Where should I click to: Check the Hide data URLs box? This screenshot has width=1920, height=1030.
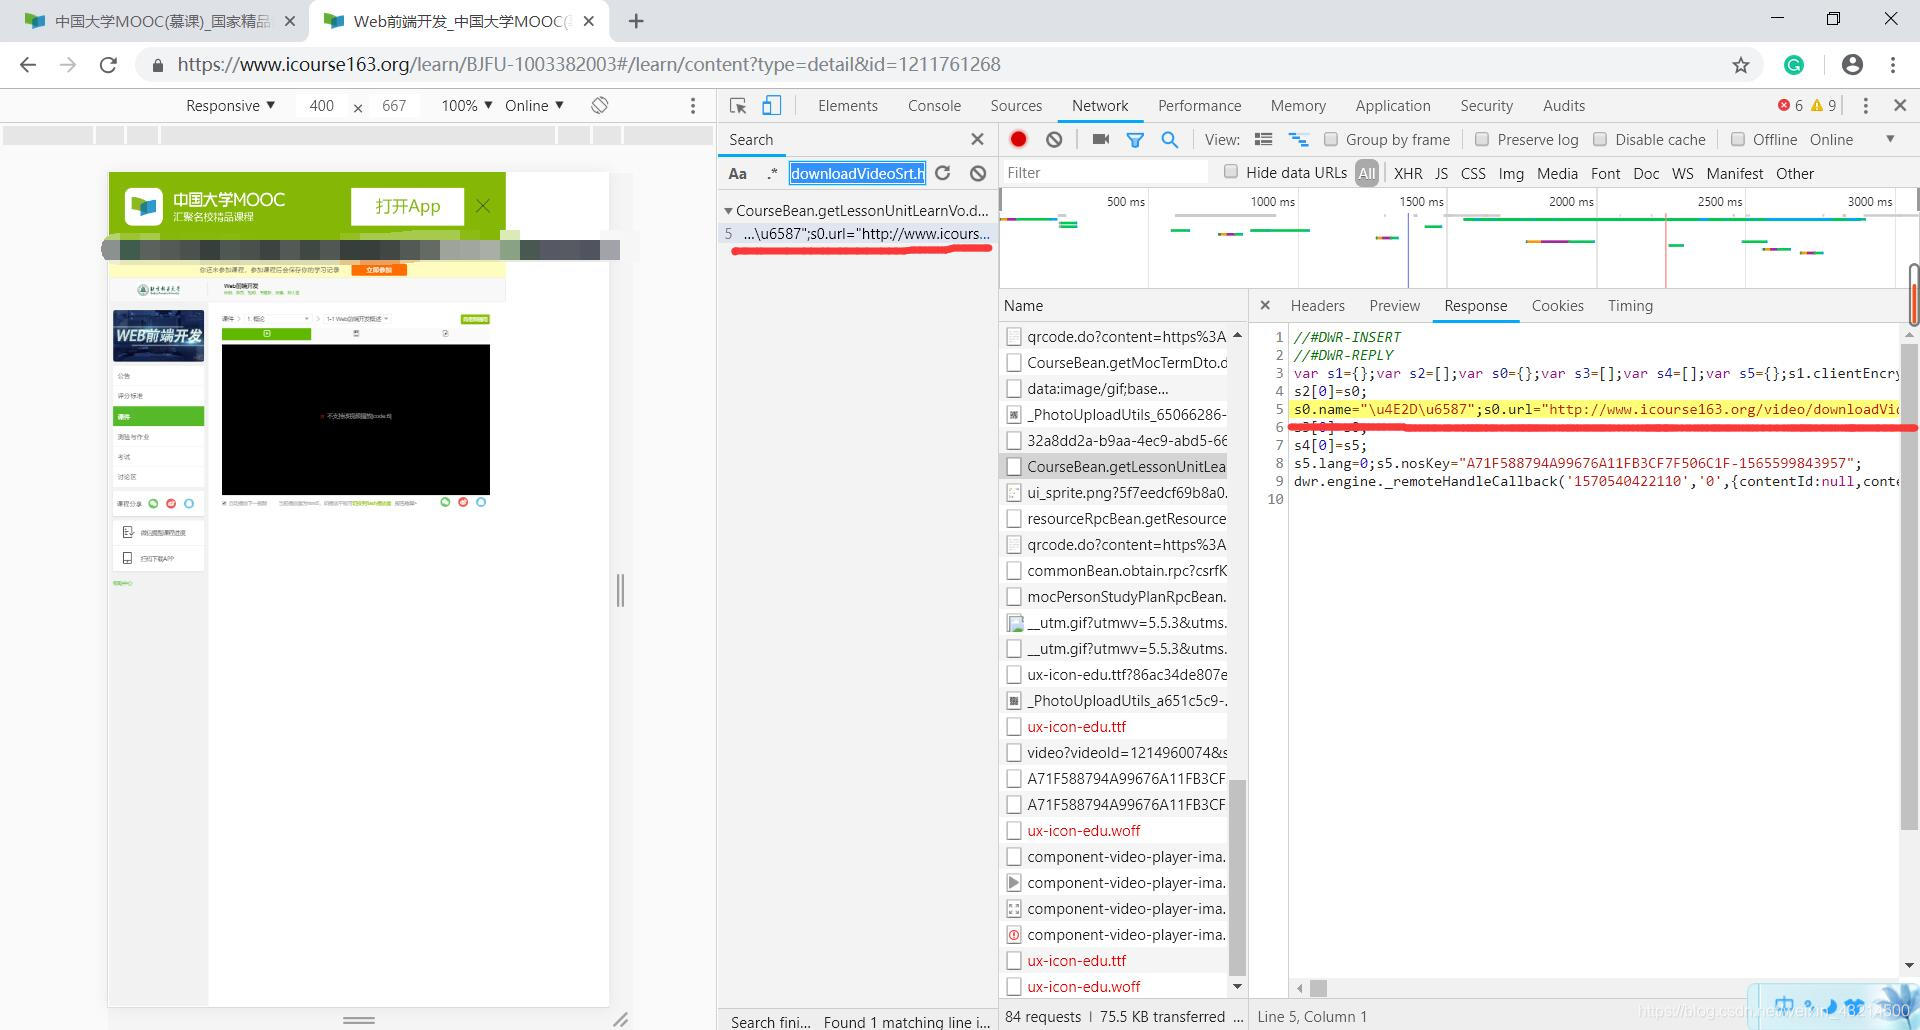click(x=1231, y=172)
